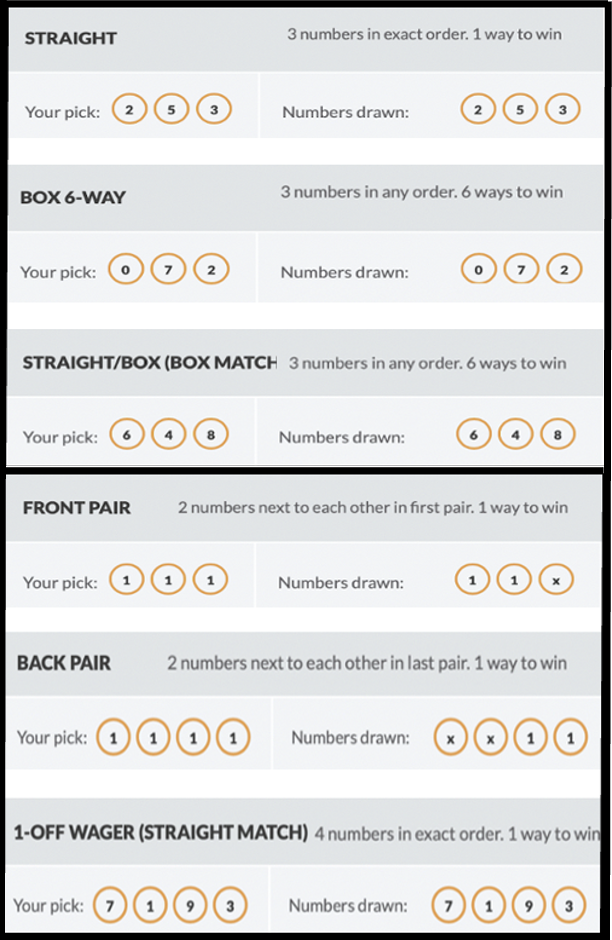Select the 7 ball in Box 6-Way numbers drawn
Viewport: 612px width, 940px height.
(521, 270)
